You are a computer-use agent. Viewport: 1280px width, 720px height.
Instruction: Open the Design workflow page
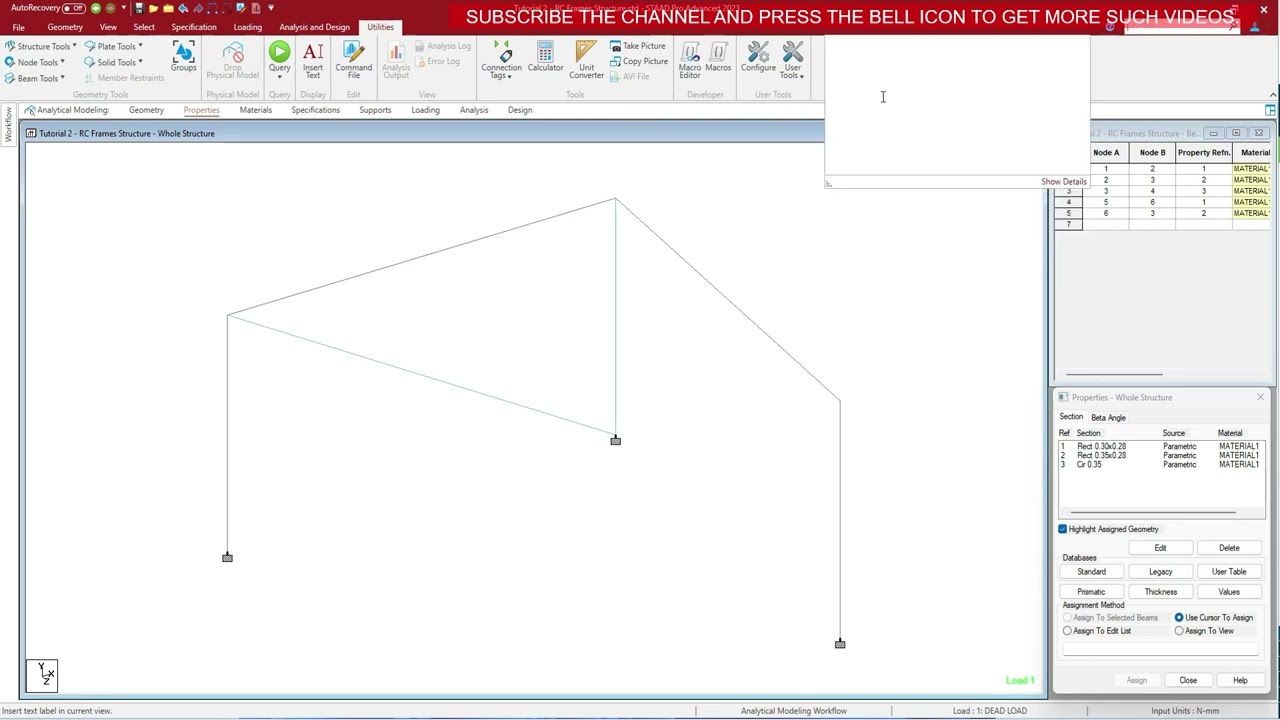point(520,110)
